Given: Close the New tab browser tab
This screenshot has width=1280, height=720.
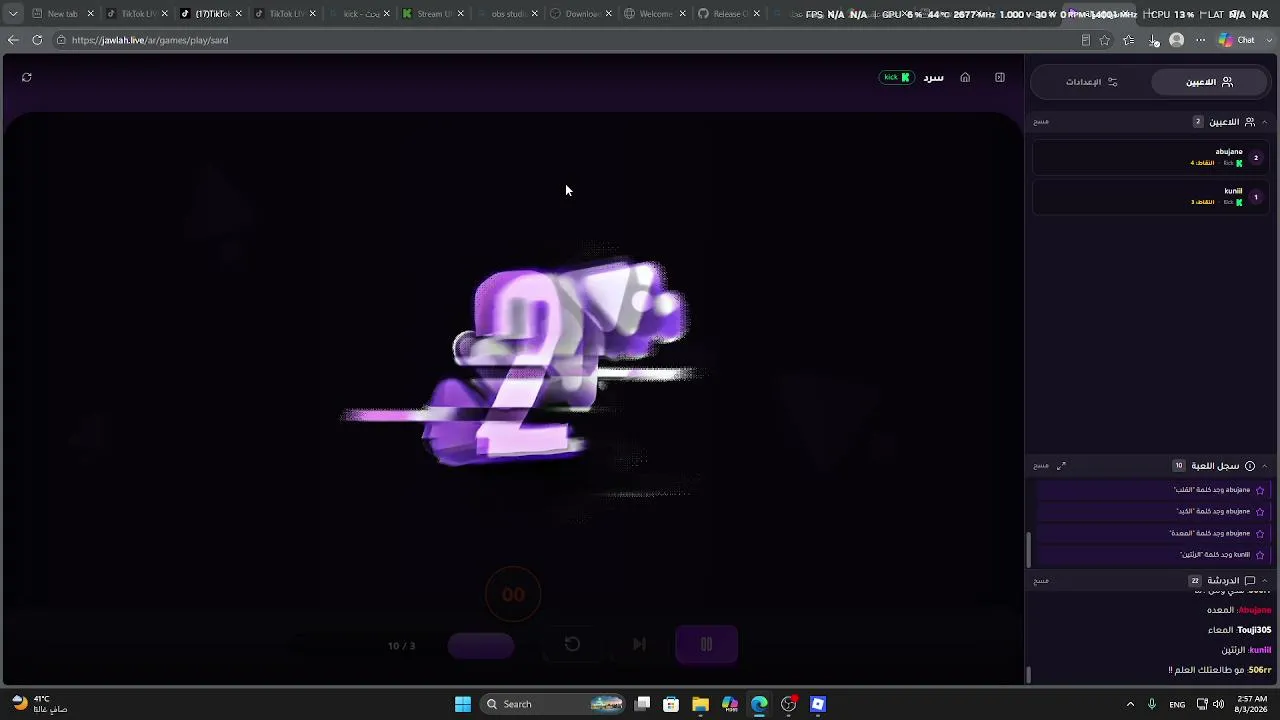Looking at the screenshot, I should tap(90, 14).
